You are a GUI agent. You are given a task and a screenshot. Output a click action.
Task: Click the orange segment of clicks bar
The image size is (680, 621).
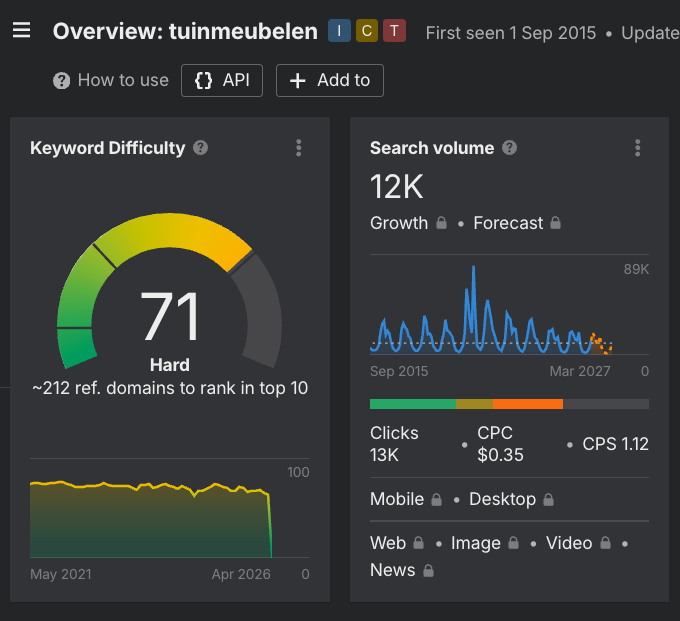tap(528, 404)
